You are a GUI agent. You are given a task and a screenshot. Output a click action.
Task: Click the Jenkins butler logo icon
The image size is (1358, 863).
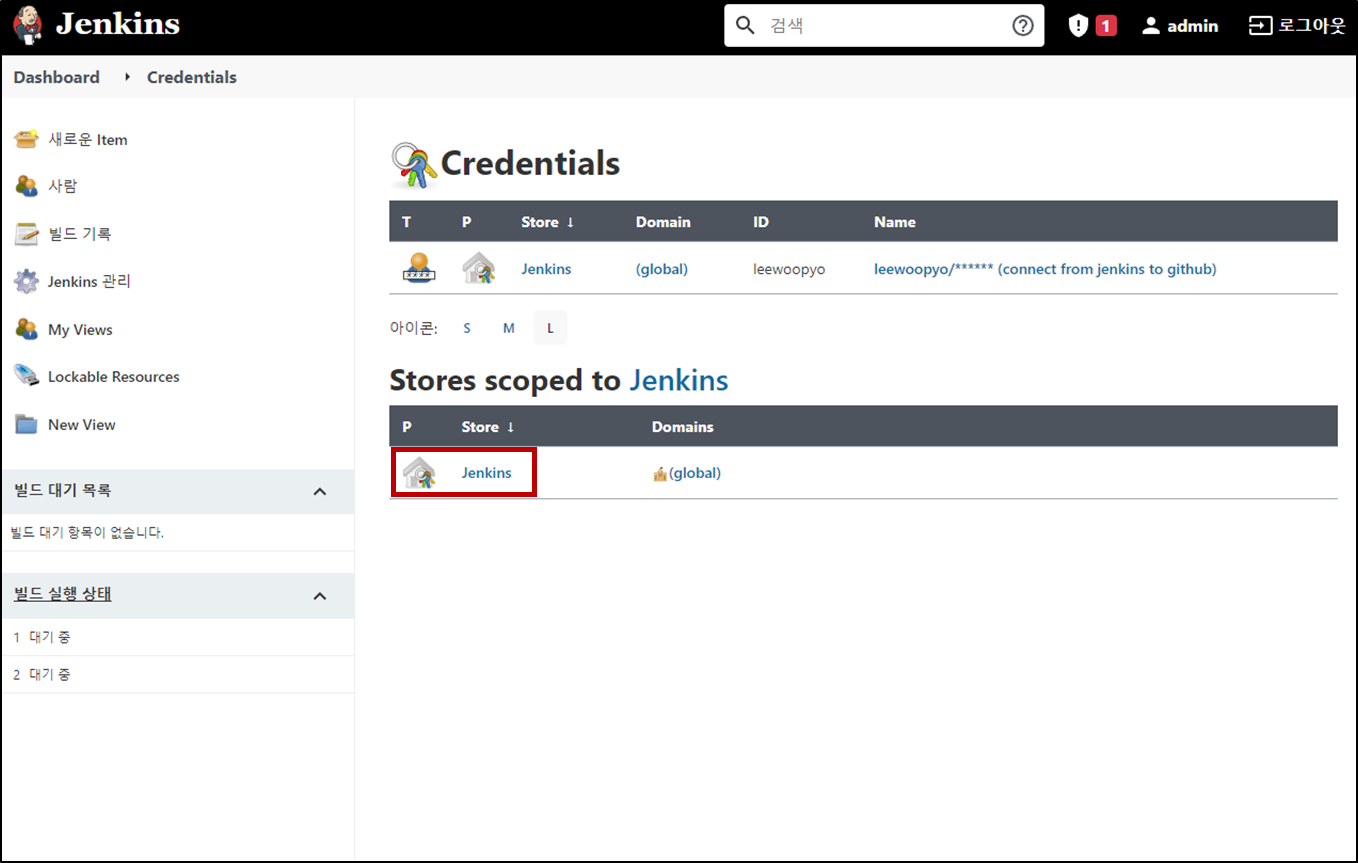point(29,25)
